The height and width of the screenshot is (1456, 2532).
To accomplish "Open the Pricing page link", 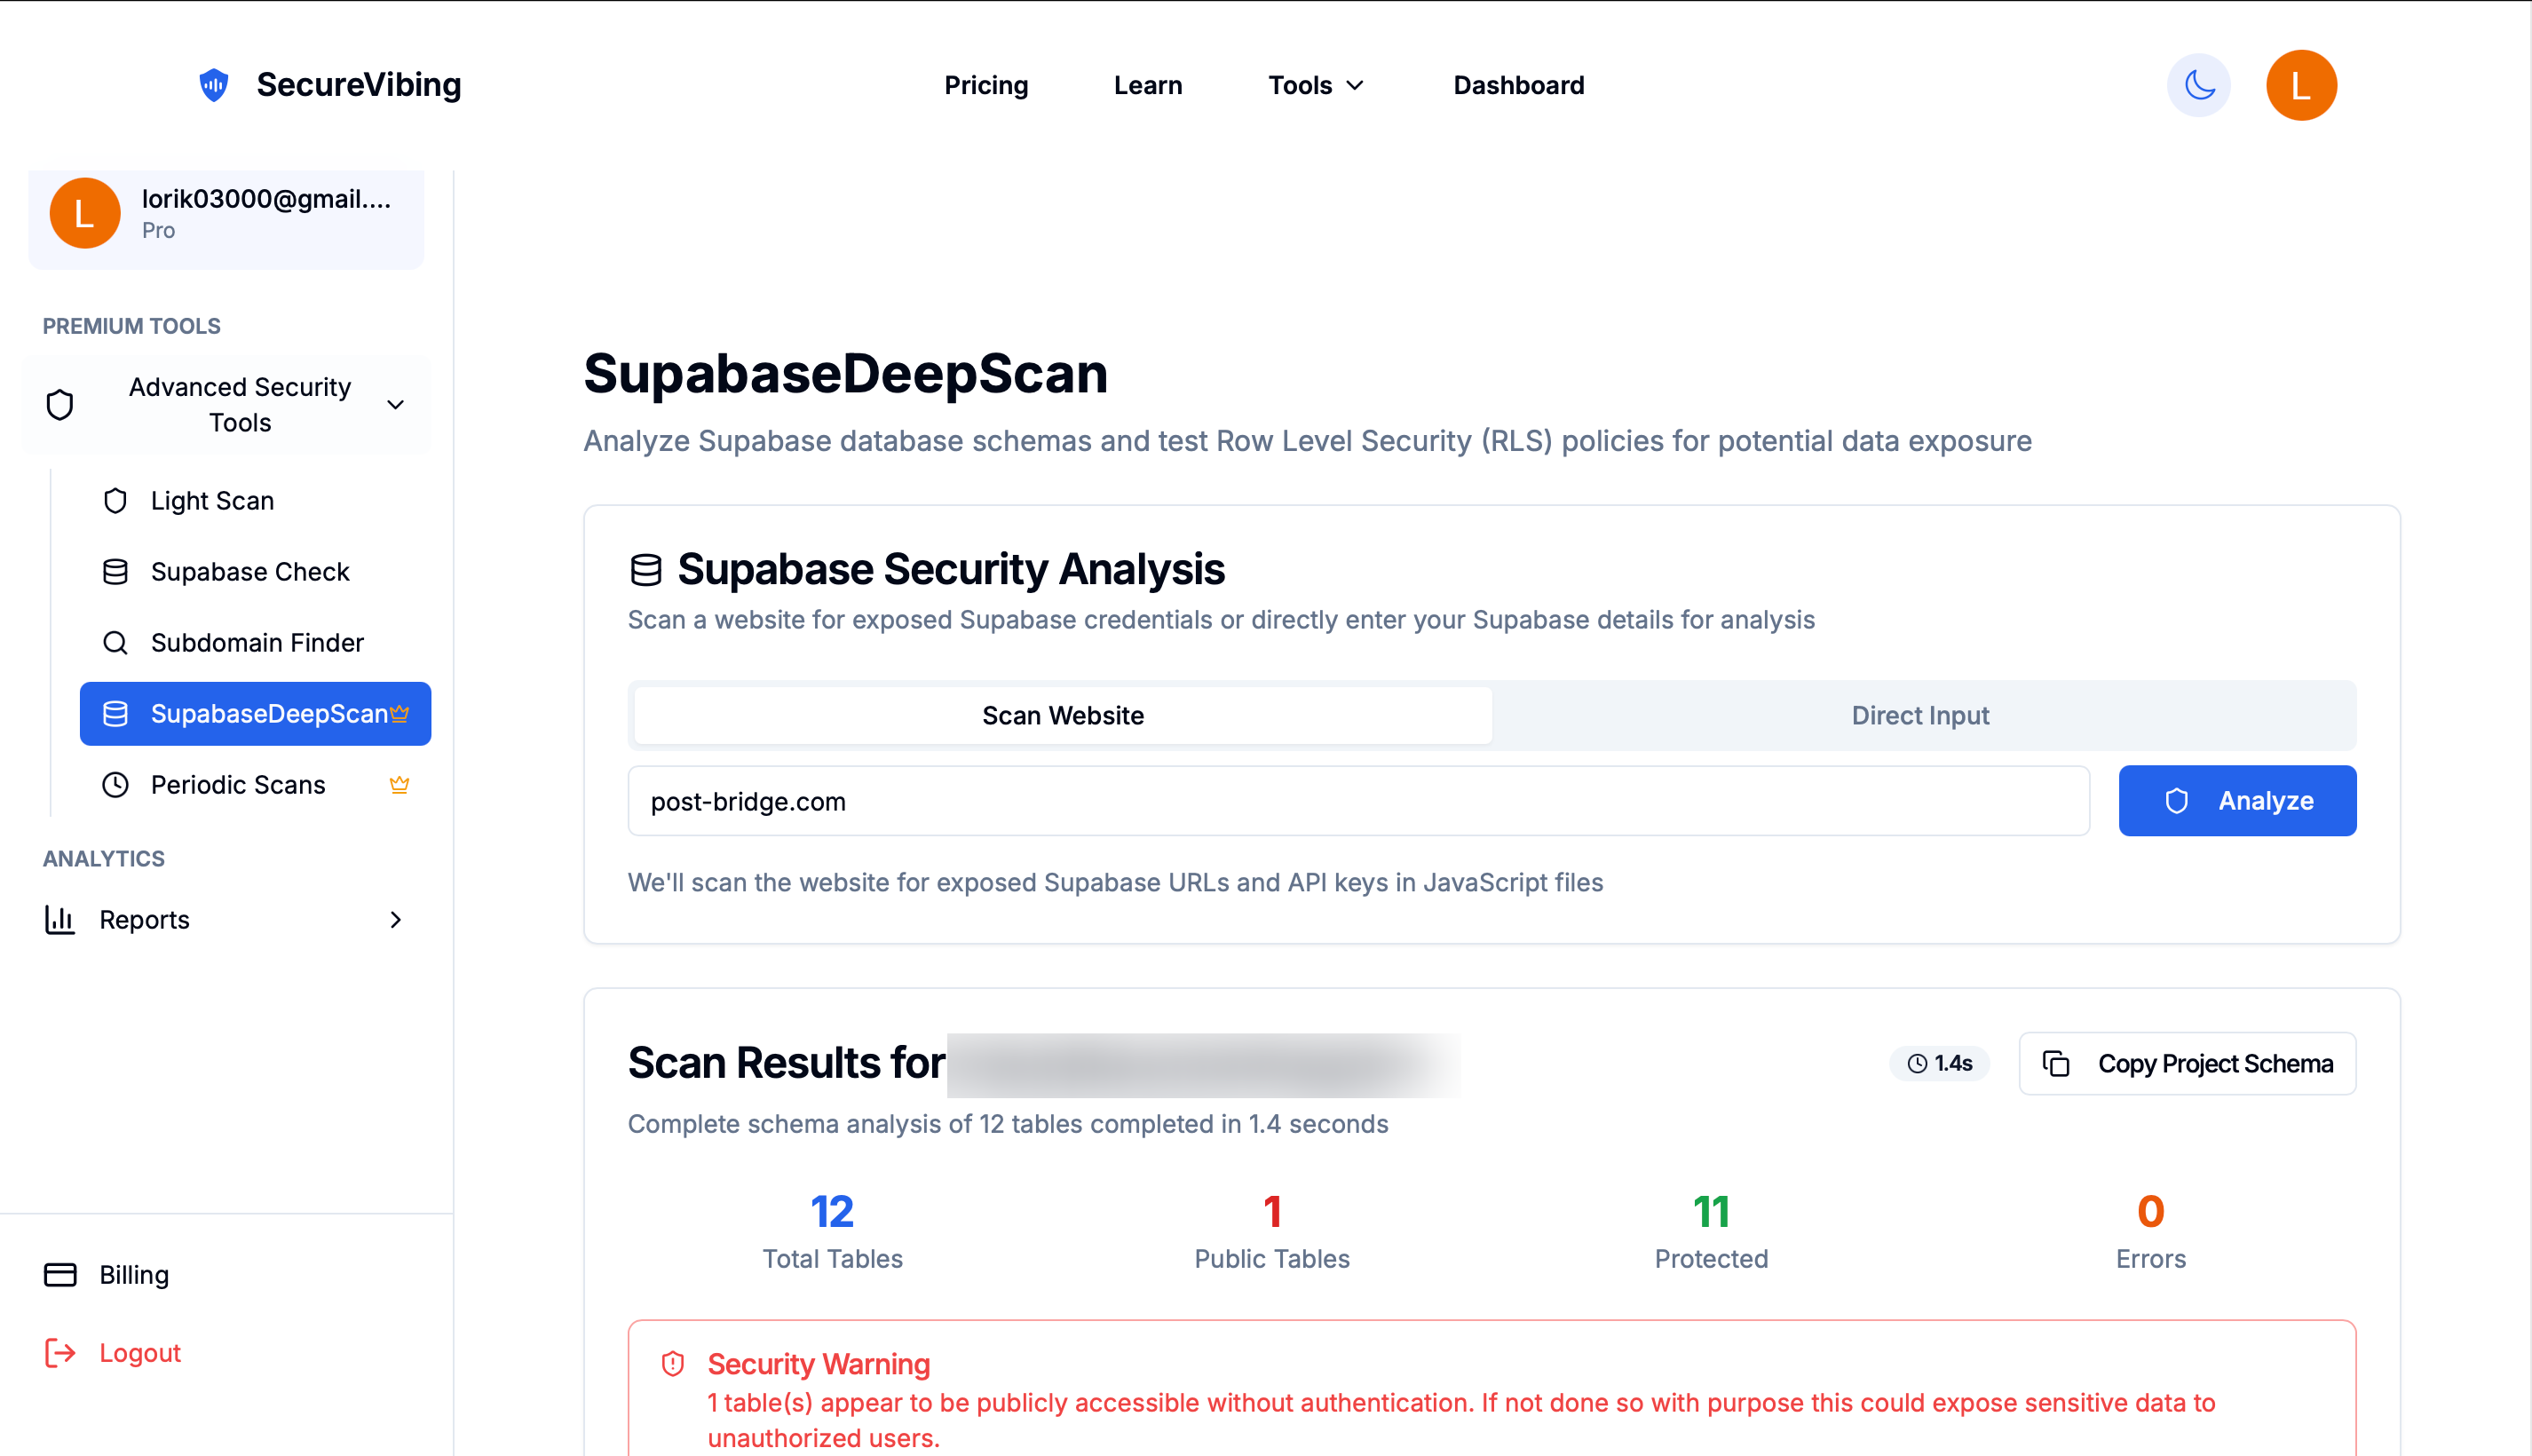I will pos(986,85).
